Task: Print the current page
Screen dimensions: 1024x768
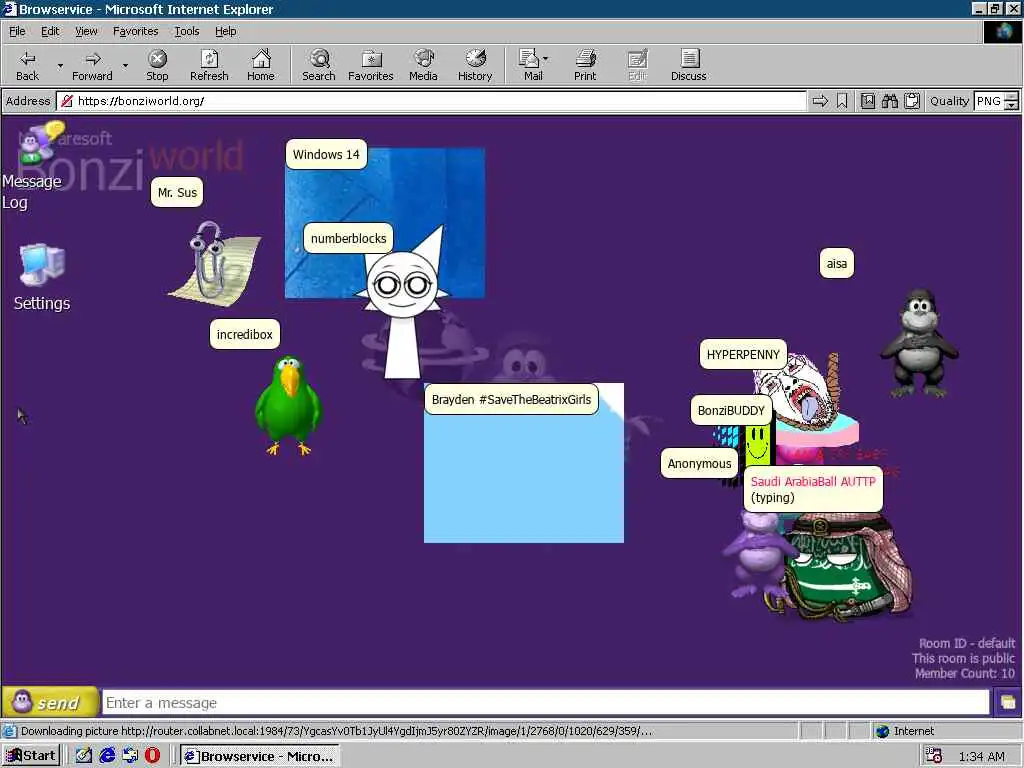Action: [x=585, y=65]
